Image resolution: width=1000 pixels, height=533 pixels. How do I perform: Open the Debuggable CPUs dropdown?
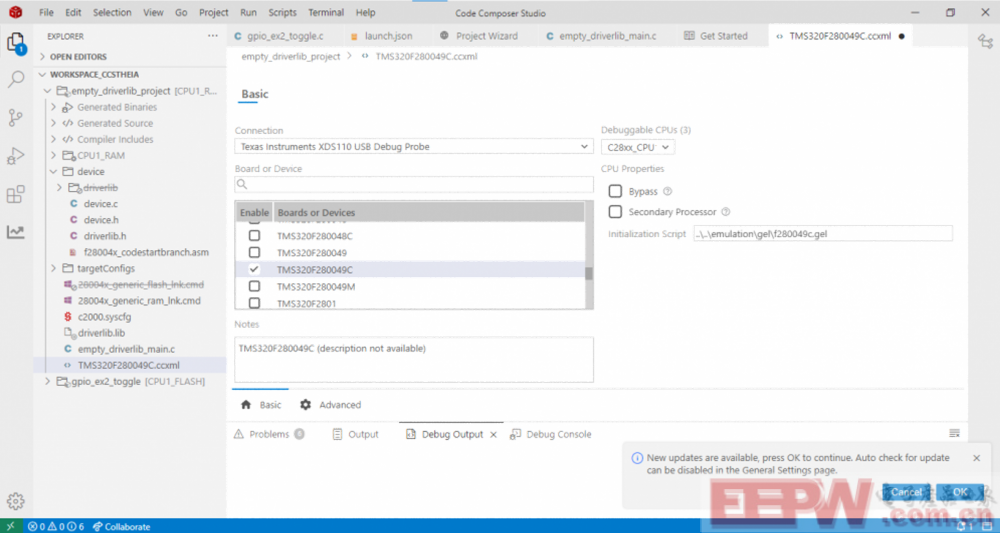click(x=638, y=147)
